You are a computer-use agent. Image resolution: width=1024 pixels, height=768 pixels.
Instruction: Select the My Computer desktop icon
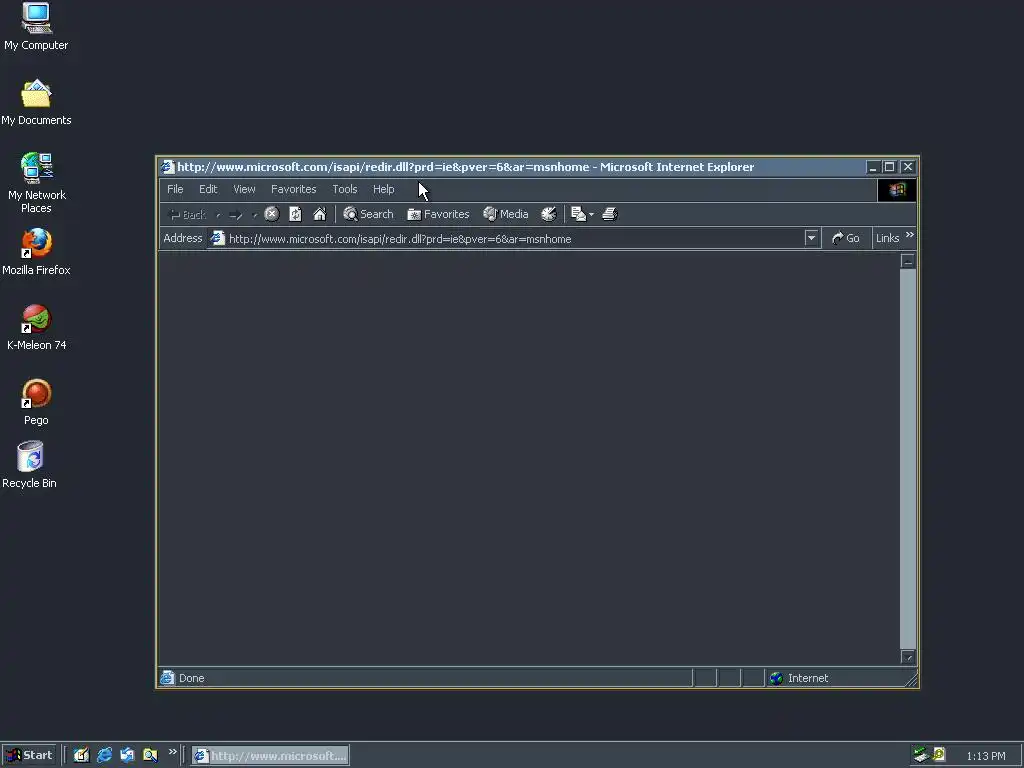pos(36,27)
